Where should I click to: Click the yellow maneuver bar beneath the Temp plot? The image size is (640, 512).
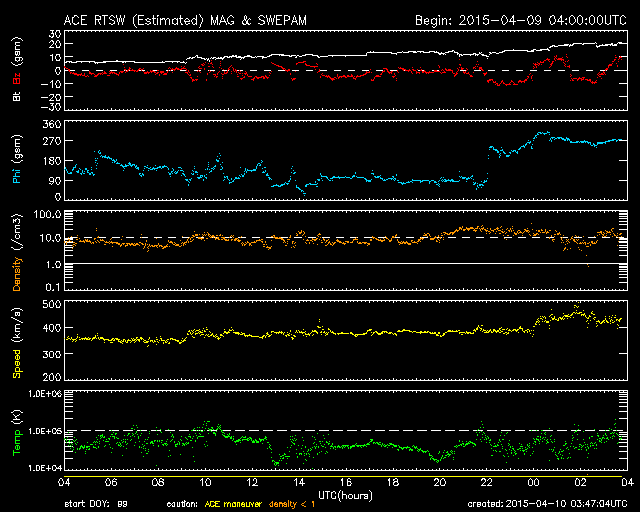[x=343, y=476]
